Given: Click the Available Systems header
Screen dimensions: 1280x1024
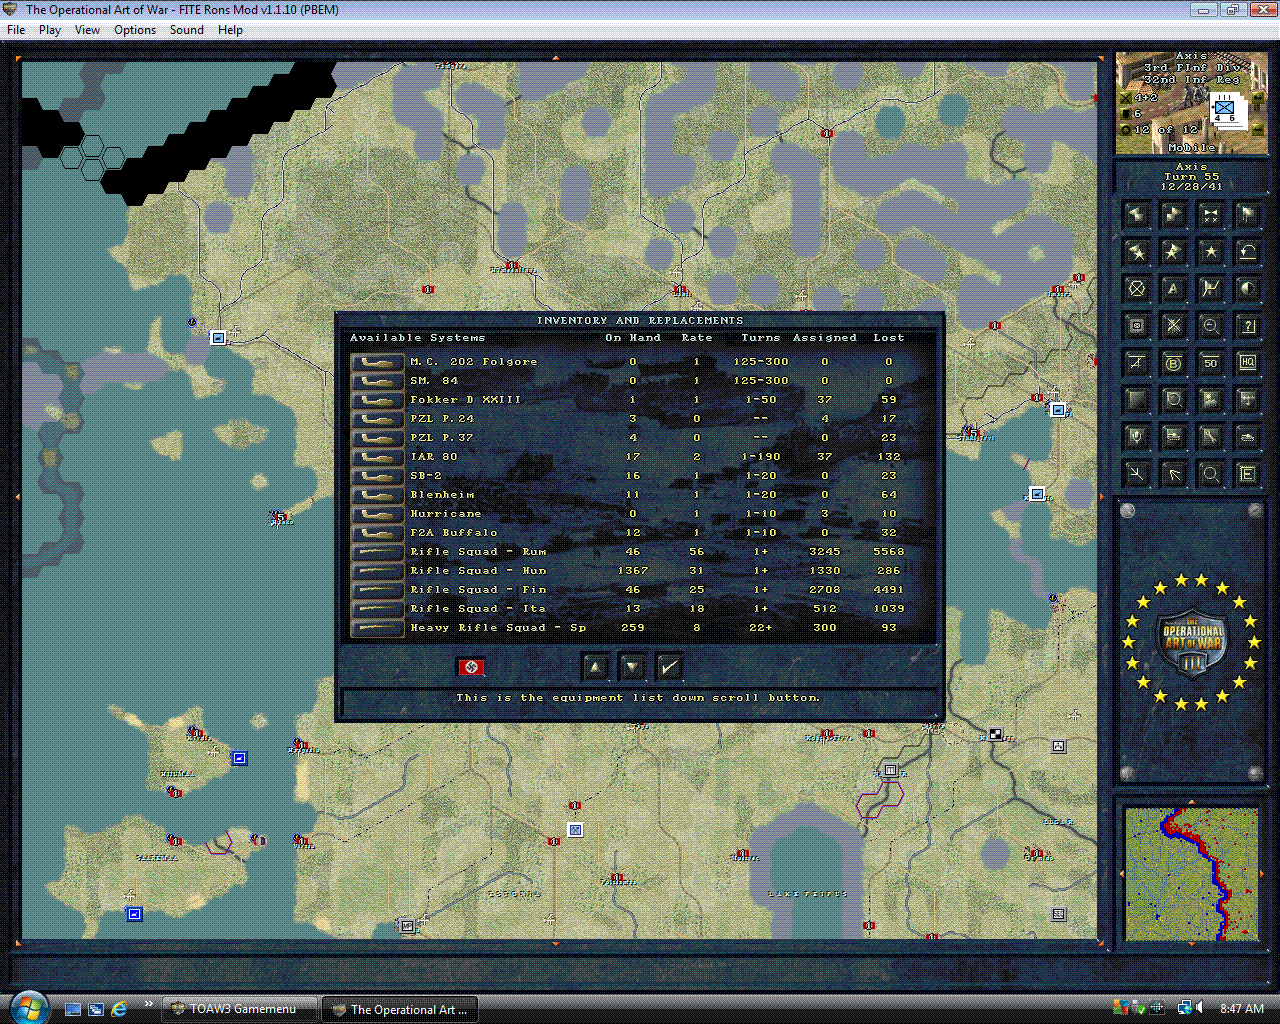Looking at the screenshot, I should pos(417,338).
